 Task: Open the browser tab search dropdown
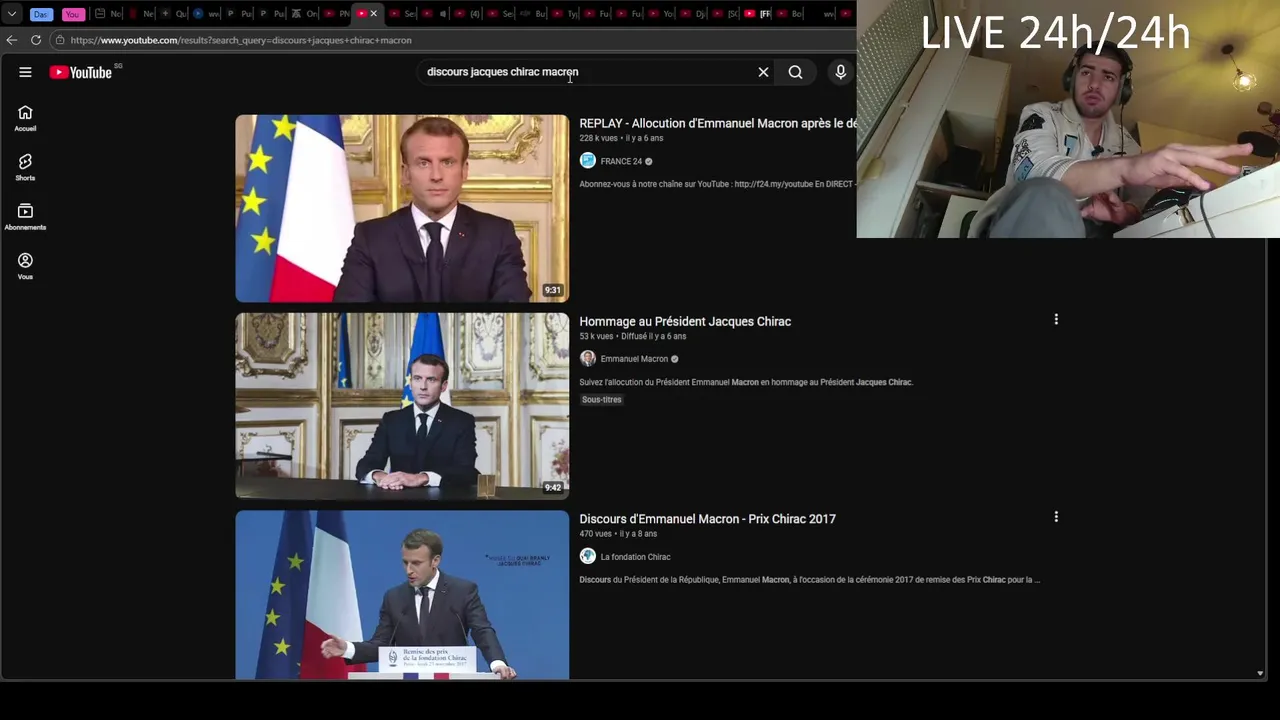coord(12,14)
